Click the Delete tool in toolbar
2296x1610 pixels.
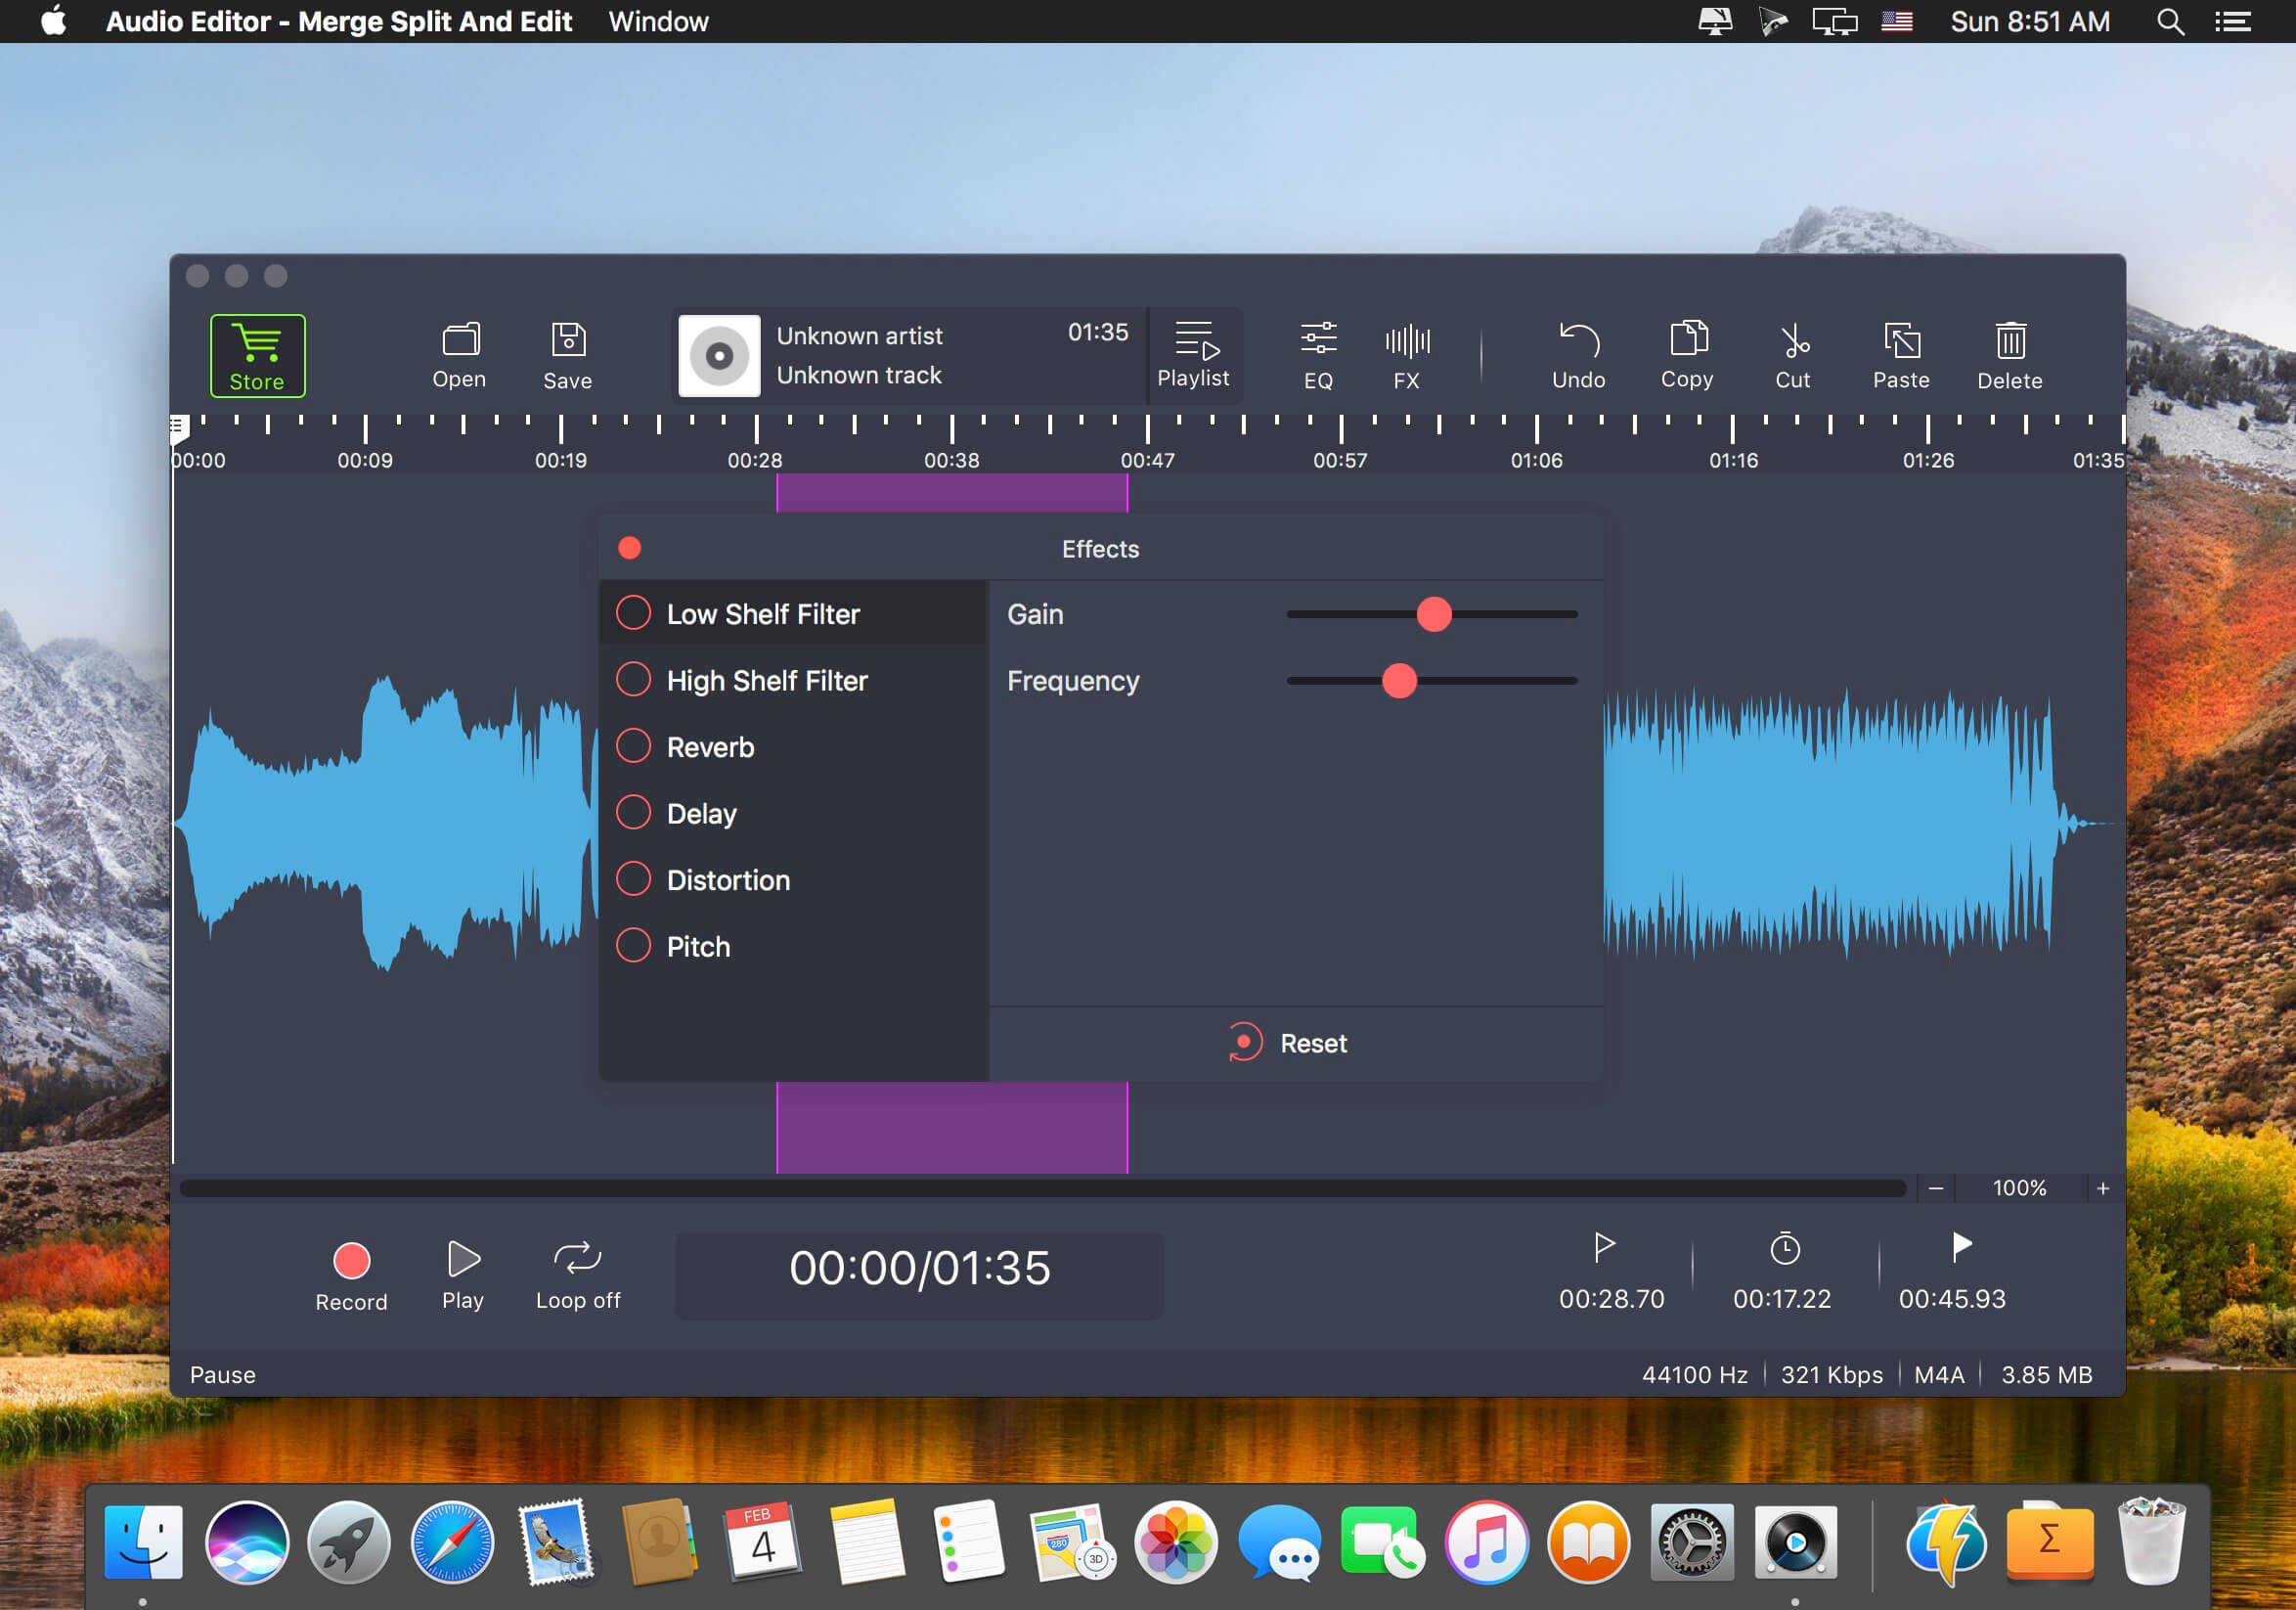[2011, 352]
